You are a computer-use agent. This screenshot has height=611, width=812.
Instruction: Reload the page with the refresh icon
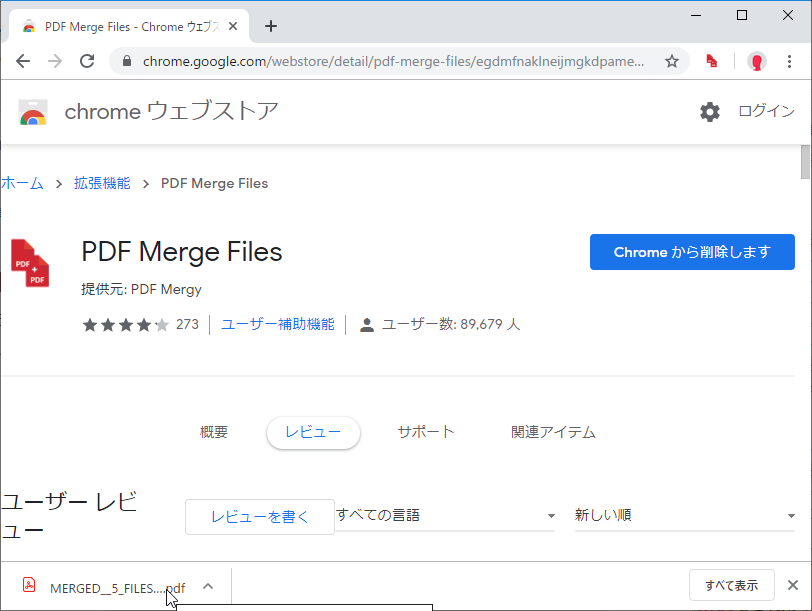coord(87,61)
